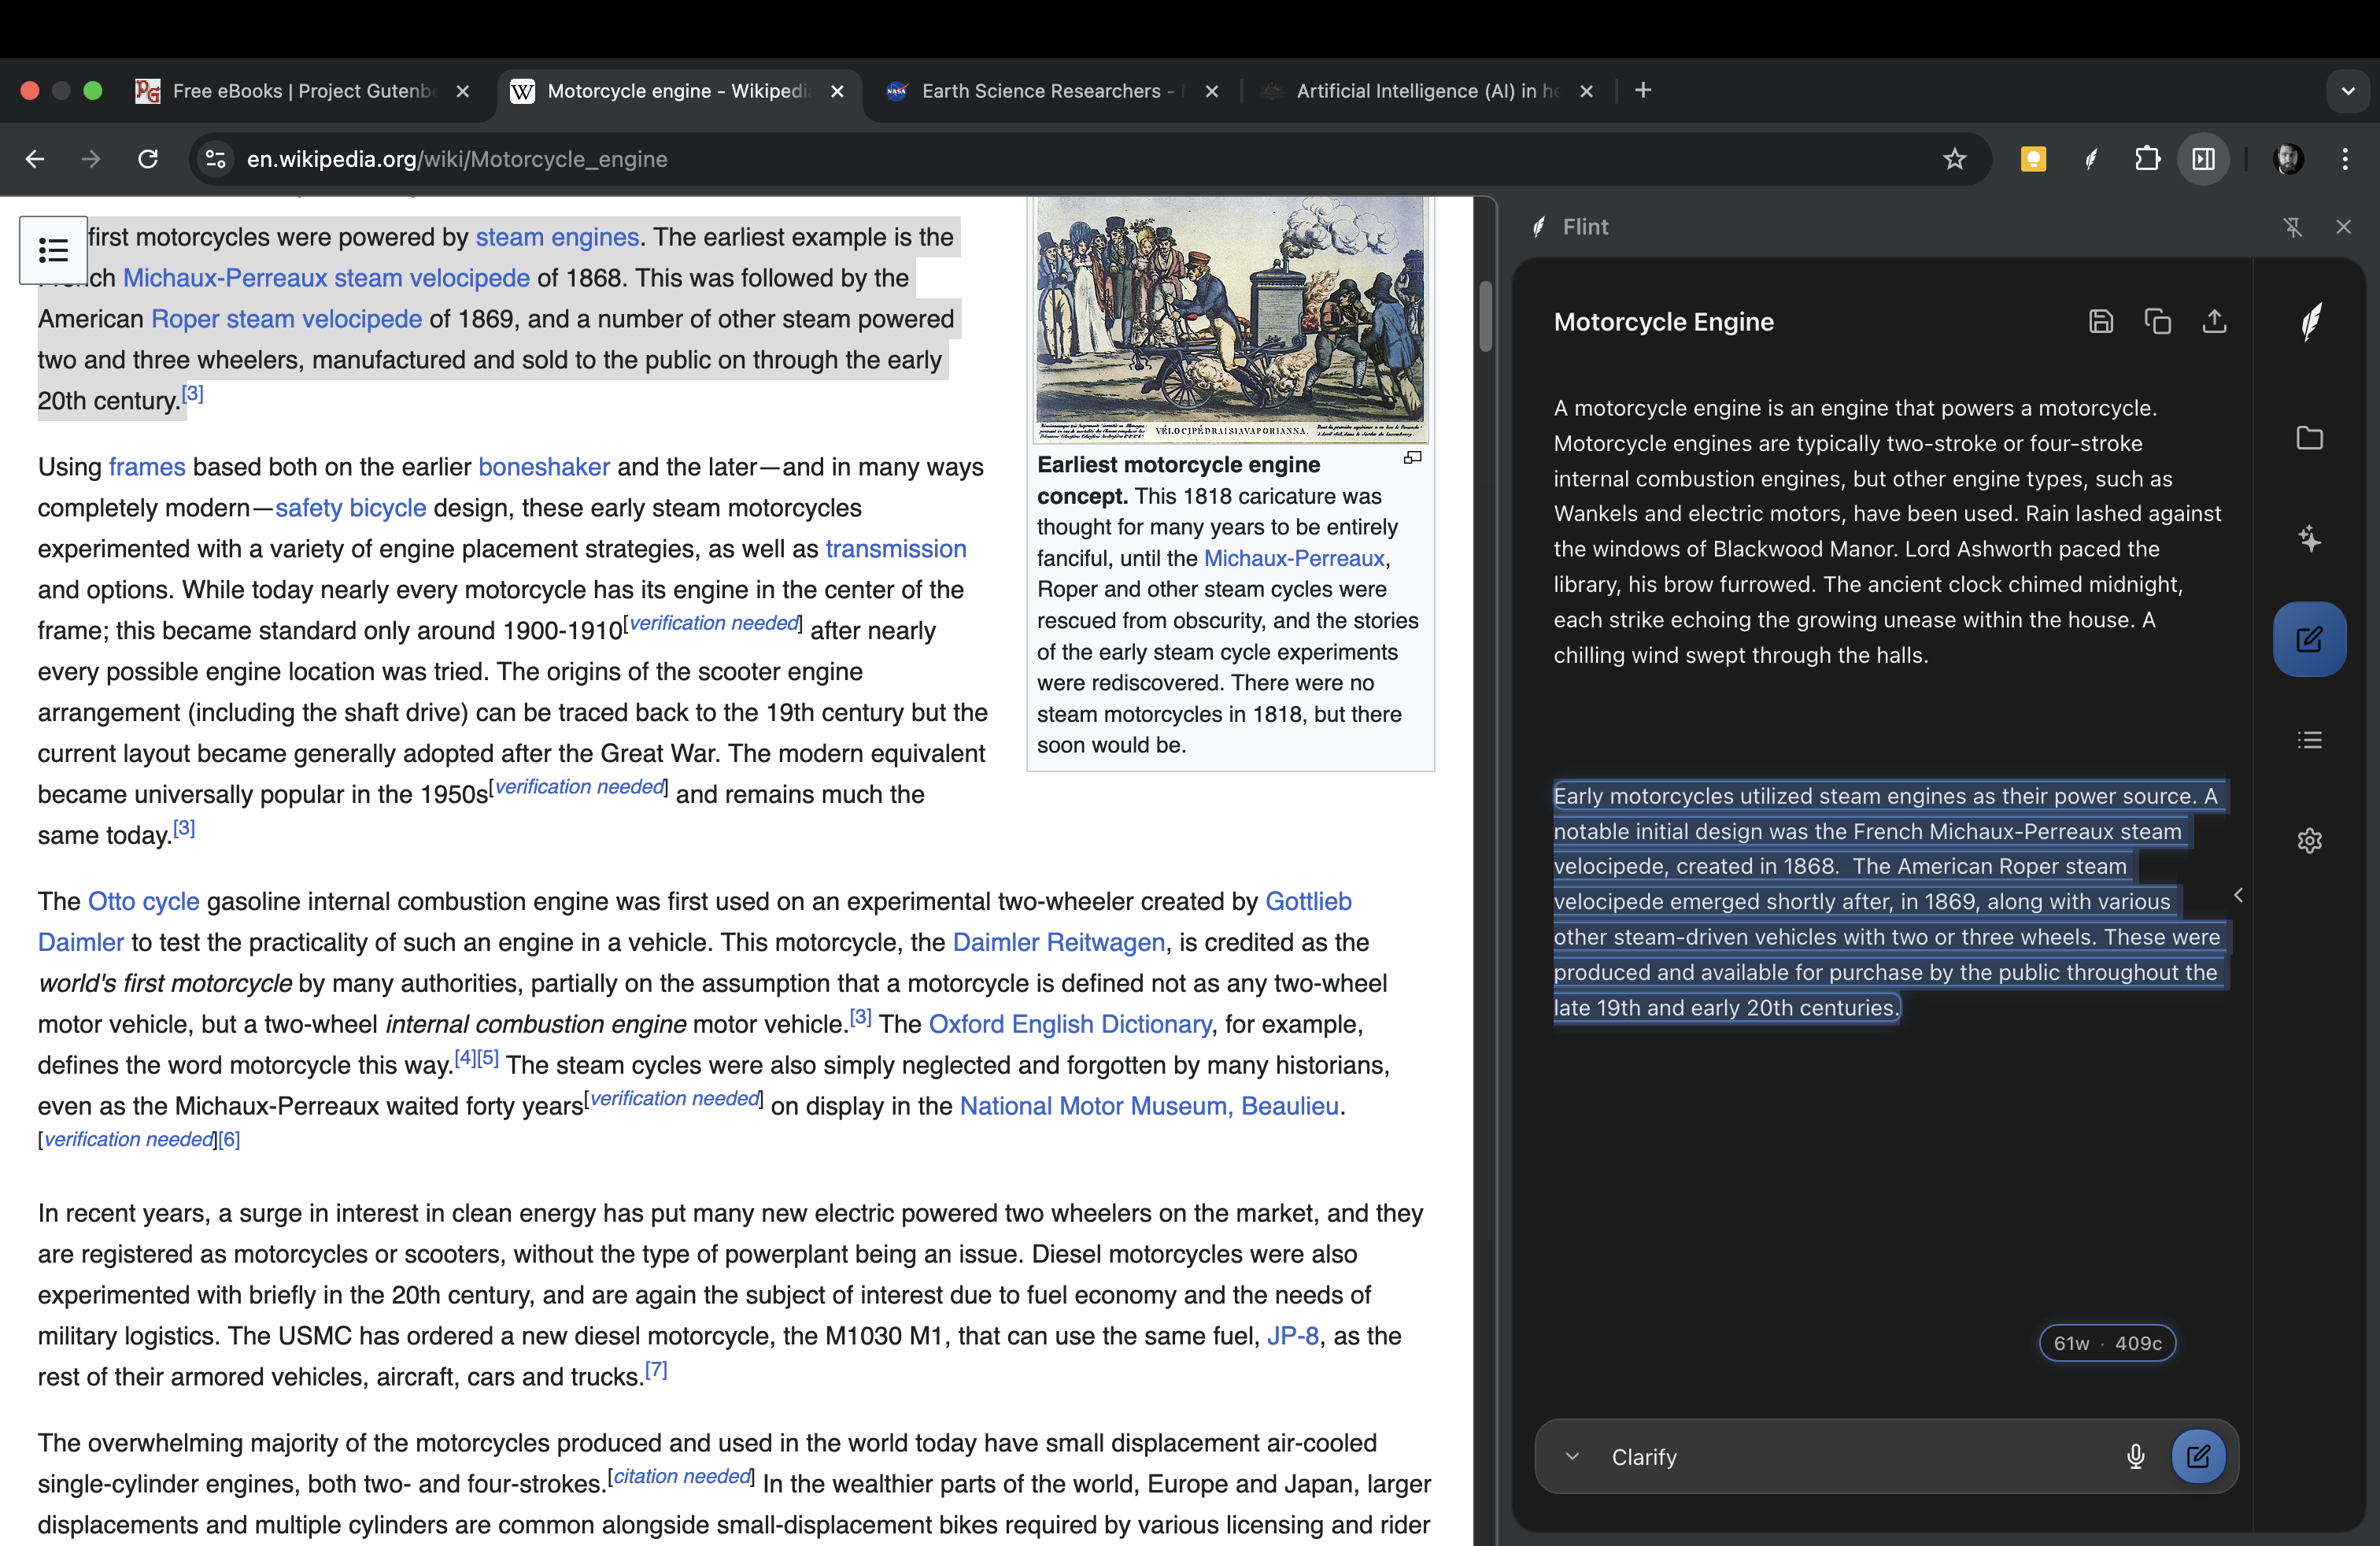The height and width of the screenshot is (1546, 2380).
Task: Expand the Clarify mode dropdown chevron
Action: [1572, 1456]
